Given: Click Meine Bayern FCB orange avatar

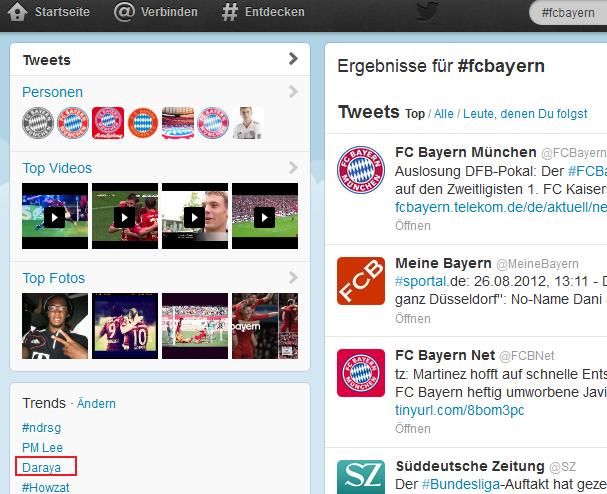Looking at the screenshot, I should 361,281.
